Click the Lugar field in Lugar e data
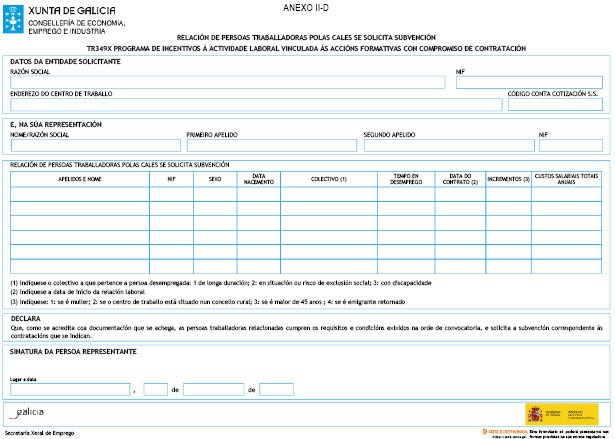Image resolution: width=615 pixels, height=439 pixels. tap(70, 389)
